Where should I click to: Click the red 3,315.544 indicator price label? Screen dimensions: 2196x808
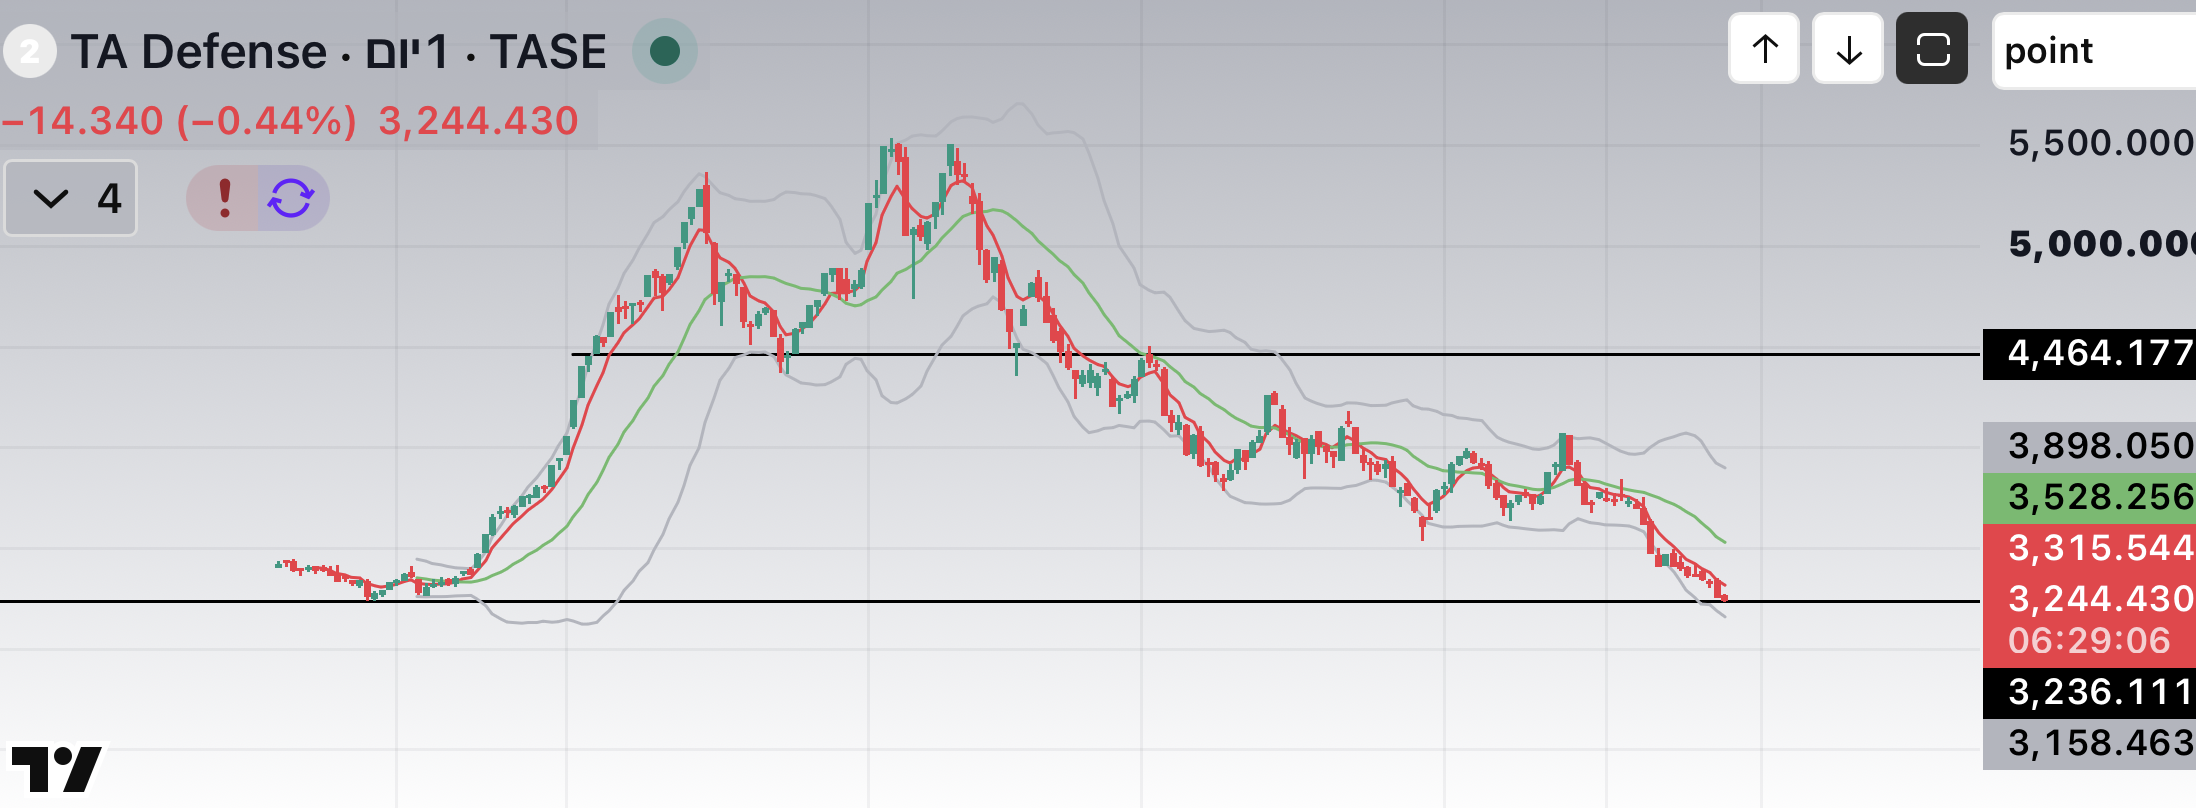(2090, 548)
